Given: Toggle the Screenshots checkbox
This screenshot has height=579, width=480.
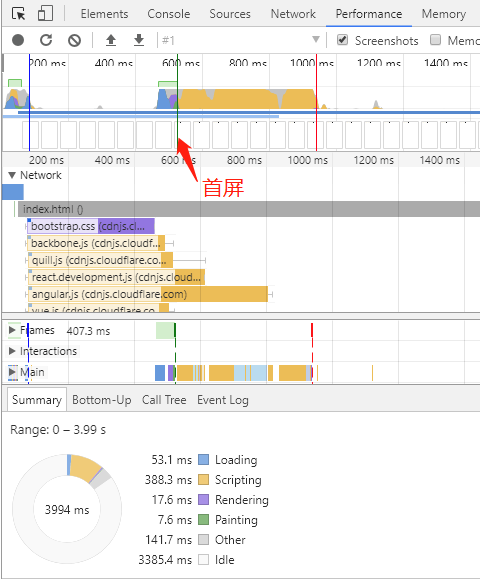Looking at the screenshot, I should (343, 40).
